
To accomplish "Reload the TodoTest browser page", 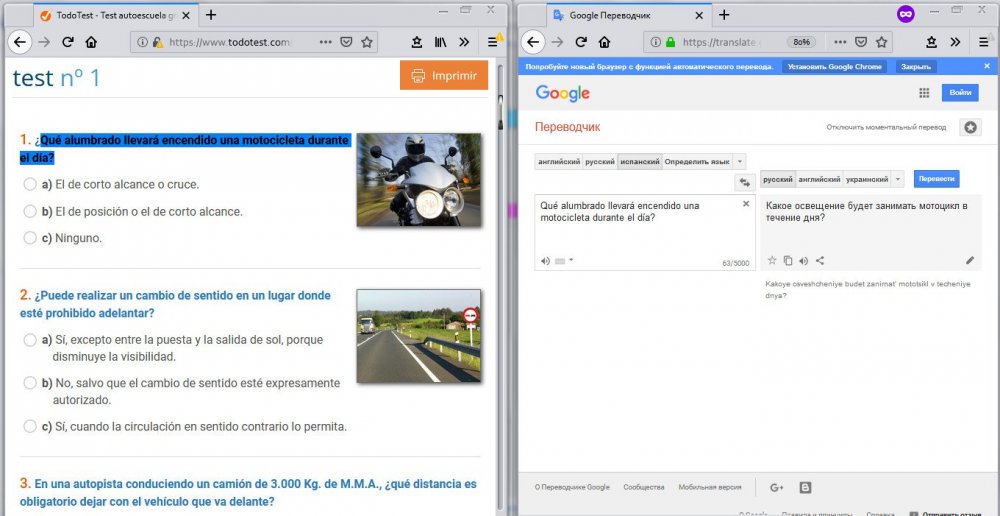I will pyautogui.click(x=68, y=43).
